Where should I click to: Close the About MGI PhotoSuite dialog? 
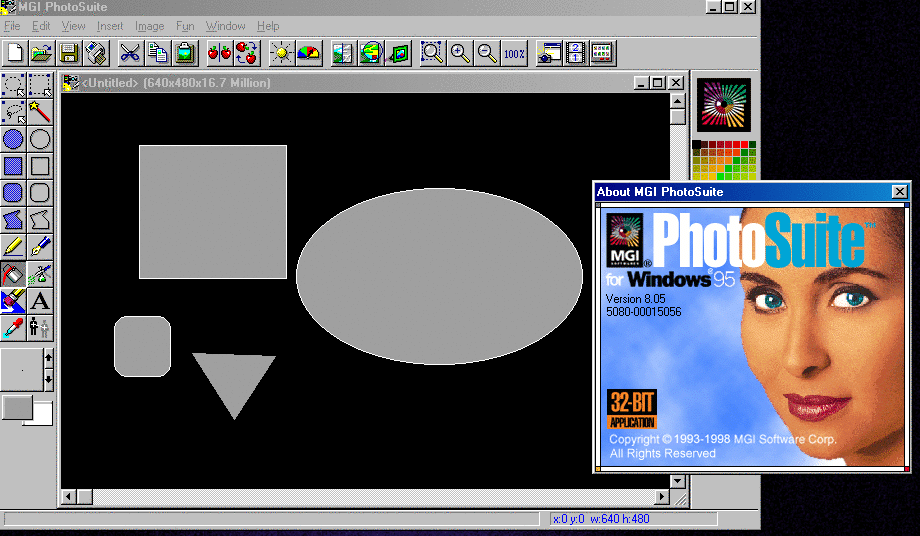(x=899, y=191)
